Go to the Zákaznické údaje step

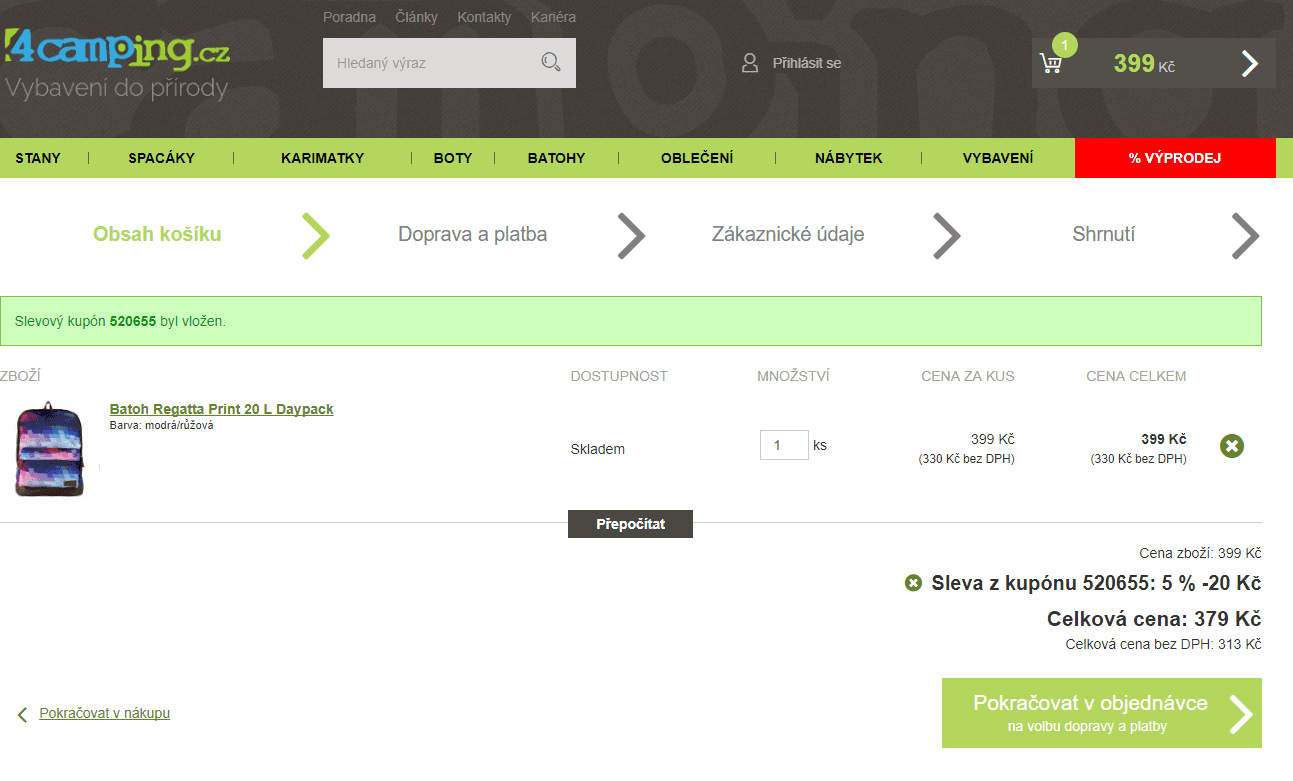787,235
